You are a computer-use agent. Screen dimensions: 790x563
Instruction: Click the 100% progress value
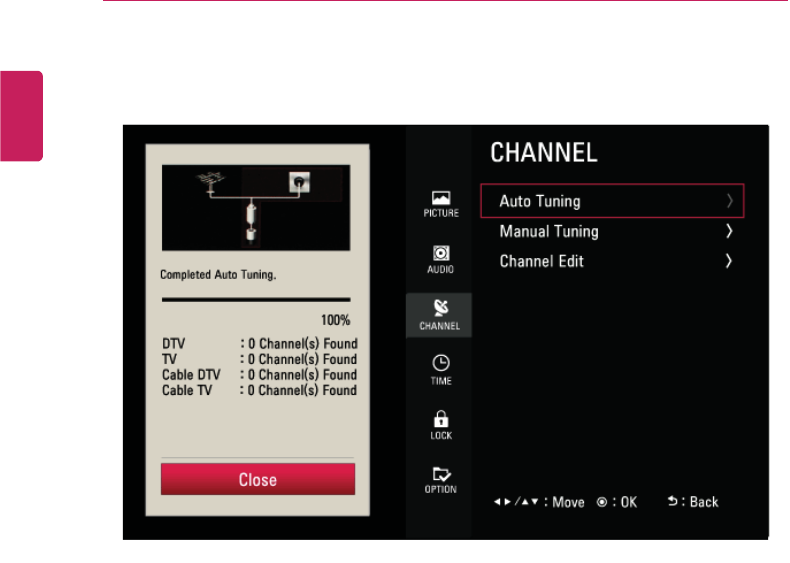(336, 320)
